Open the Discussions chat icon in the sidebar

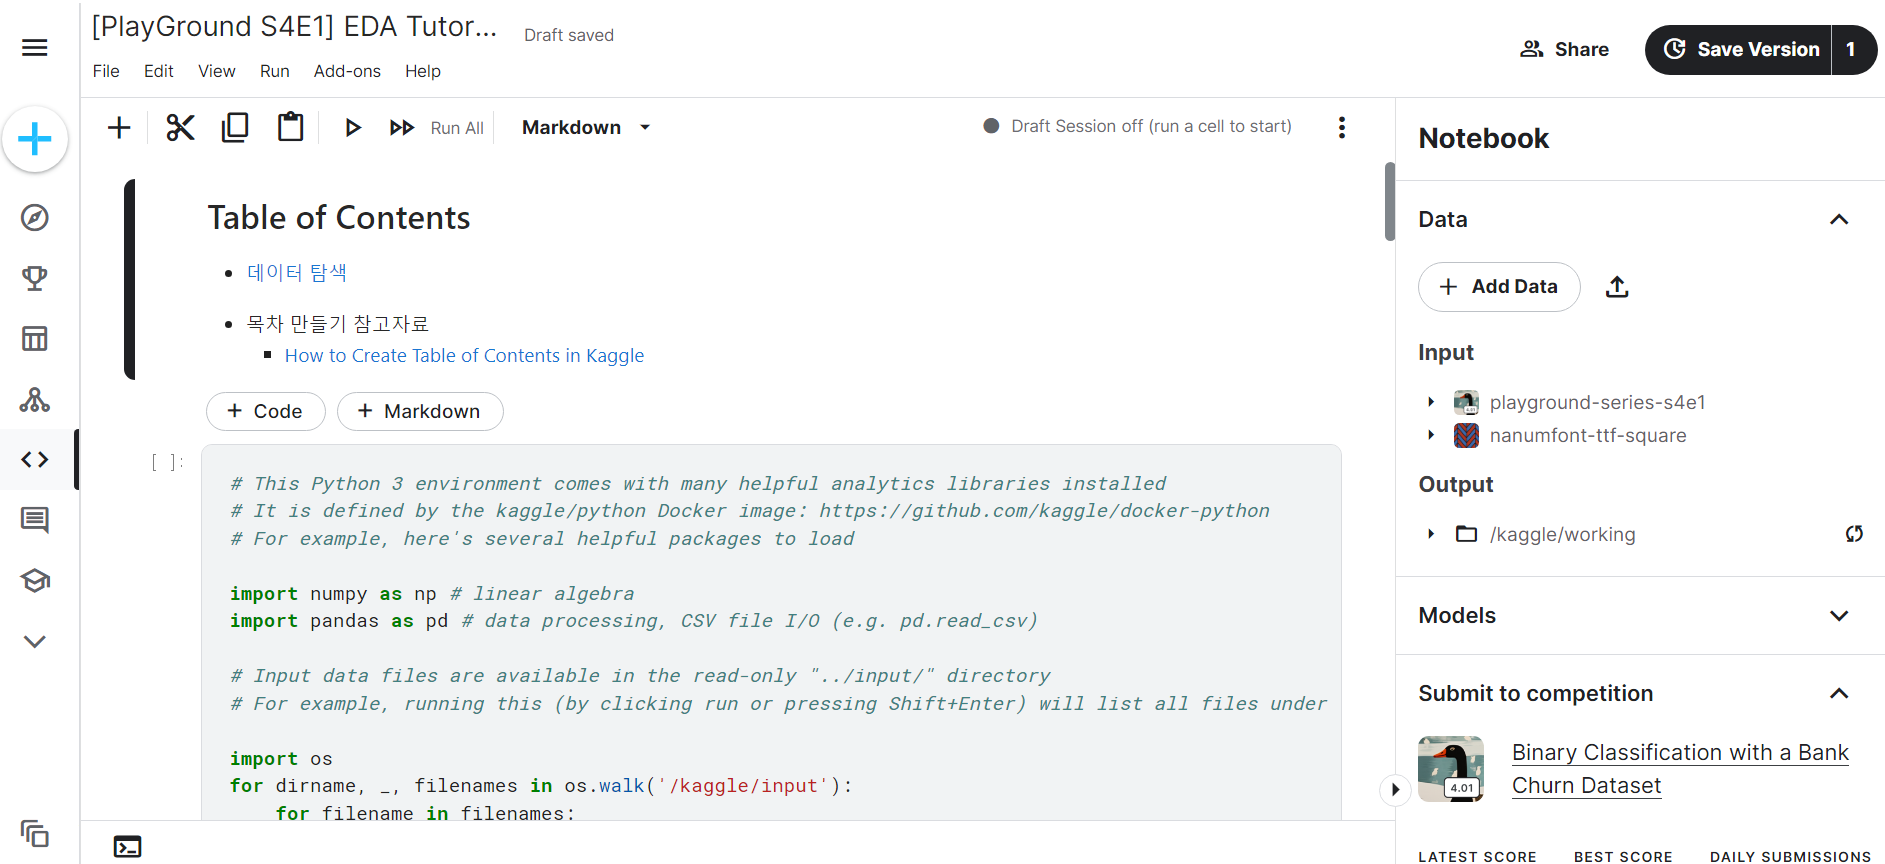pos(35,520)
